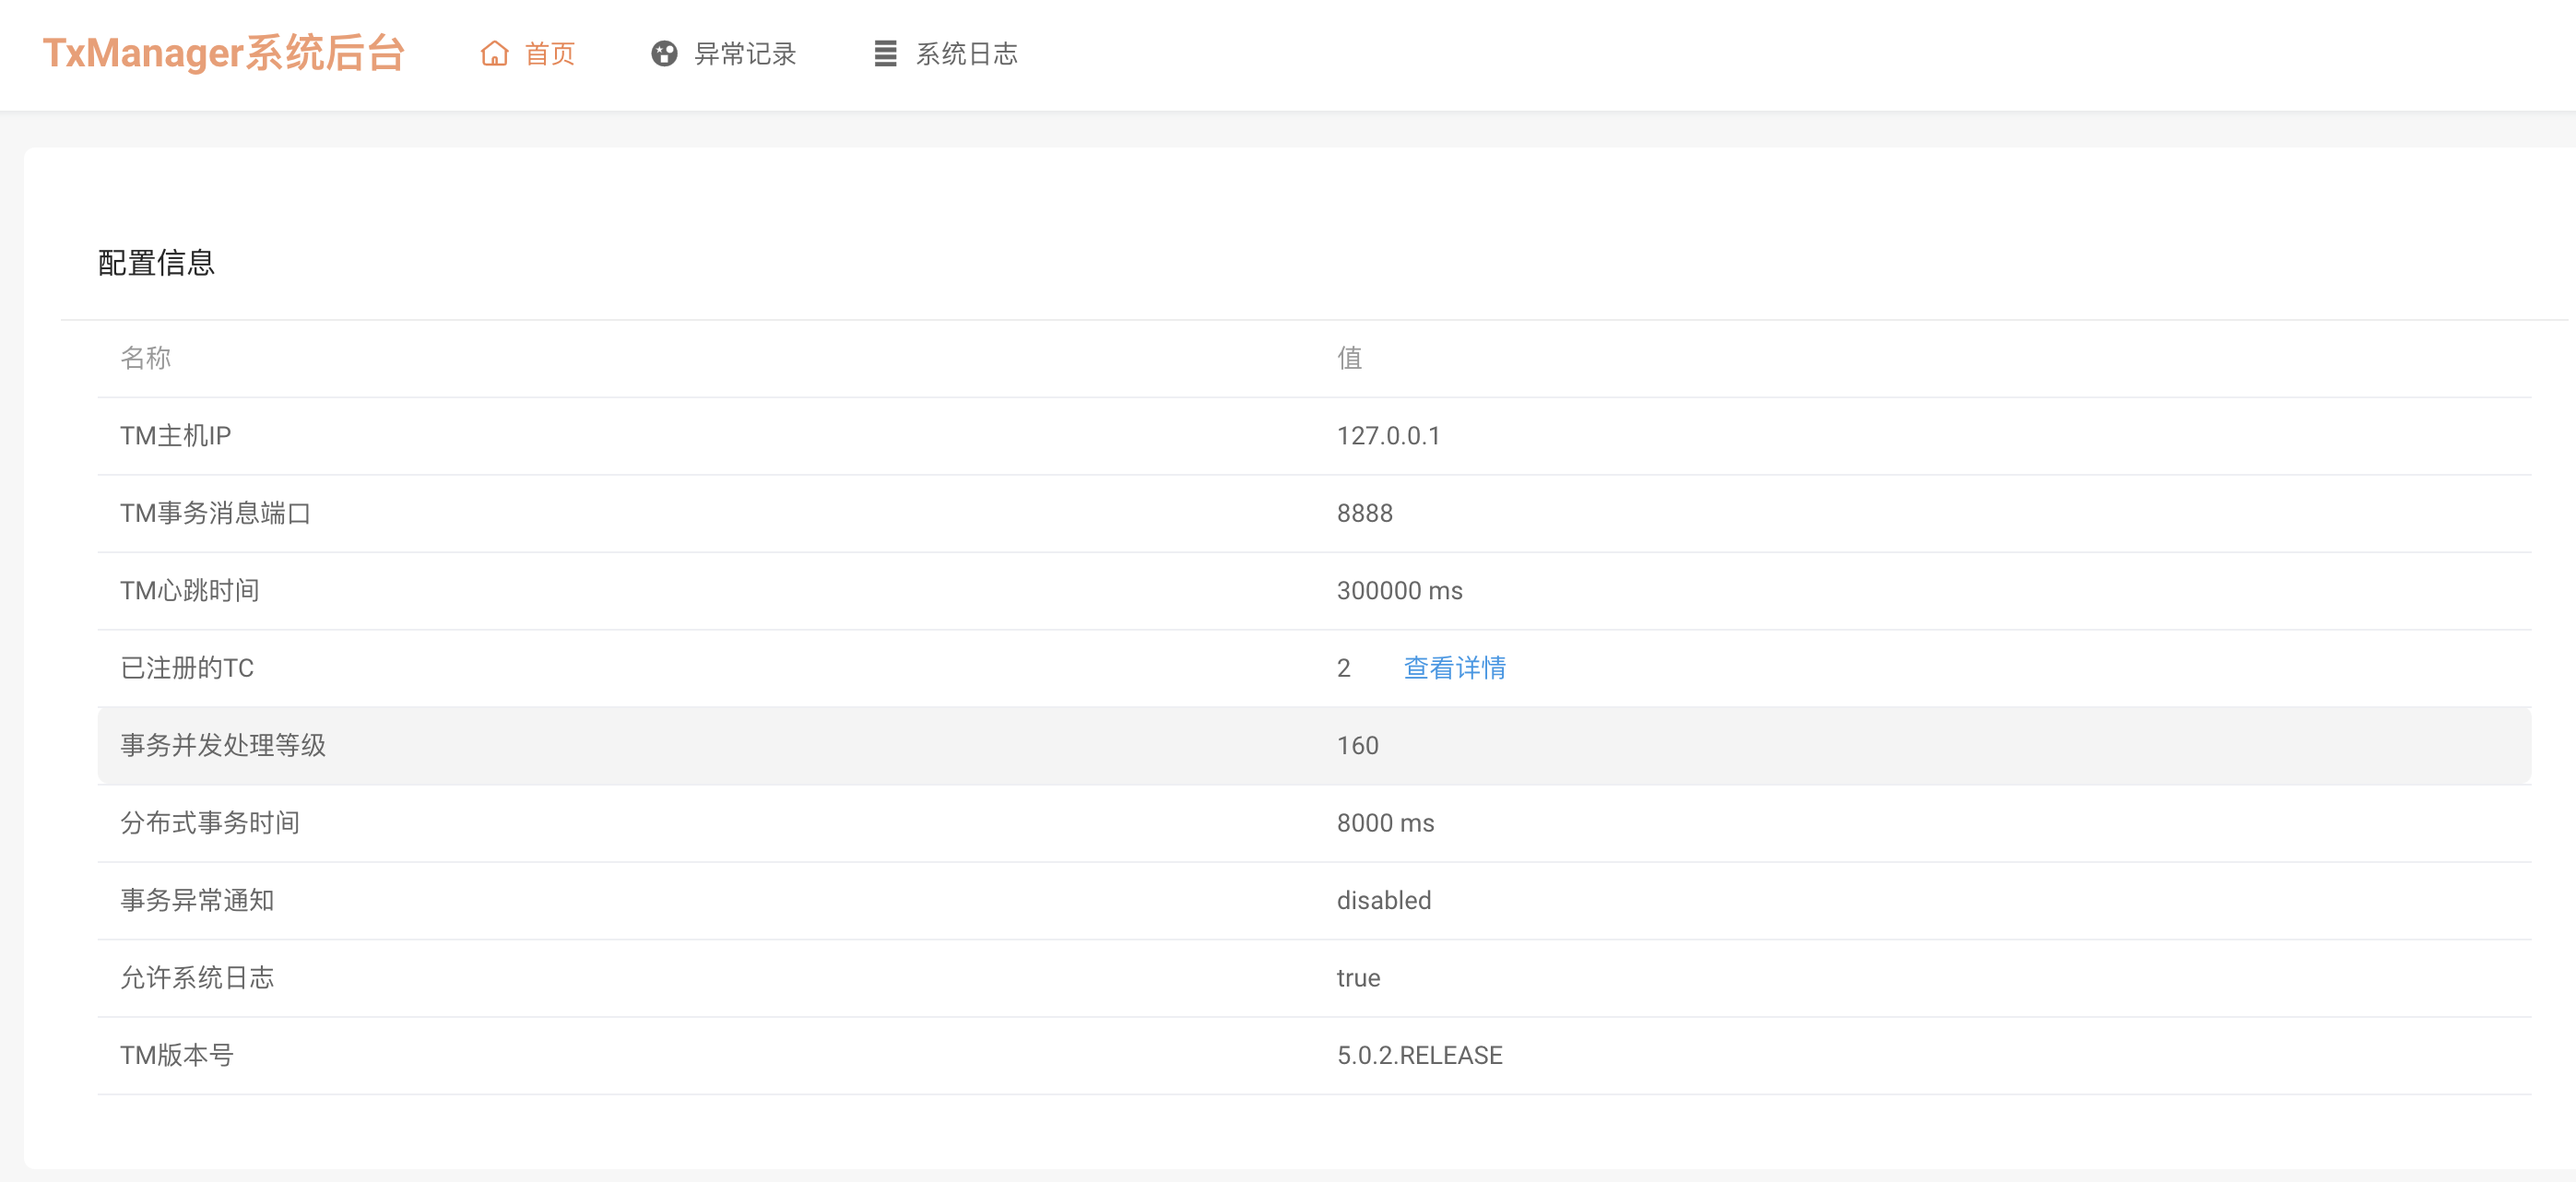Select the TM事务消息端口 row

pyautogui.click(x=216, y=513)
